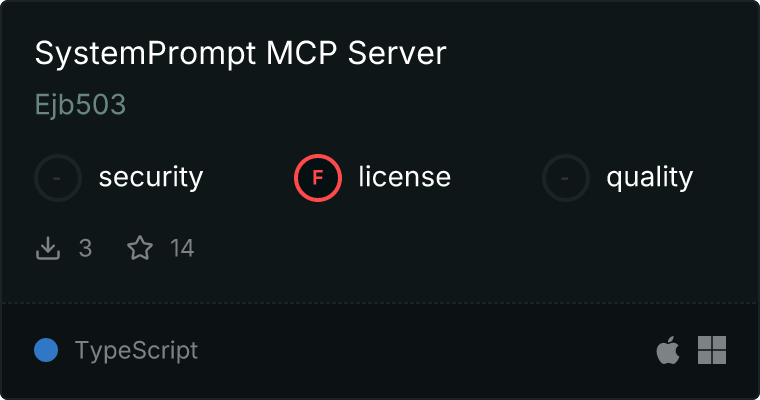
Task: Click the Windows platform icon
Action: [712, 350]
